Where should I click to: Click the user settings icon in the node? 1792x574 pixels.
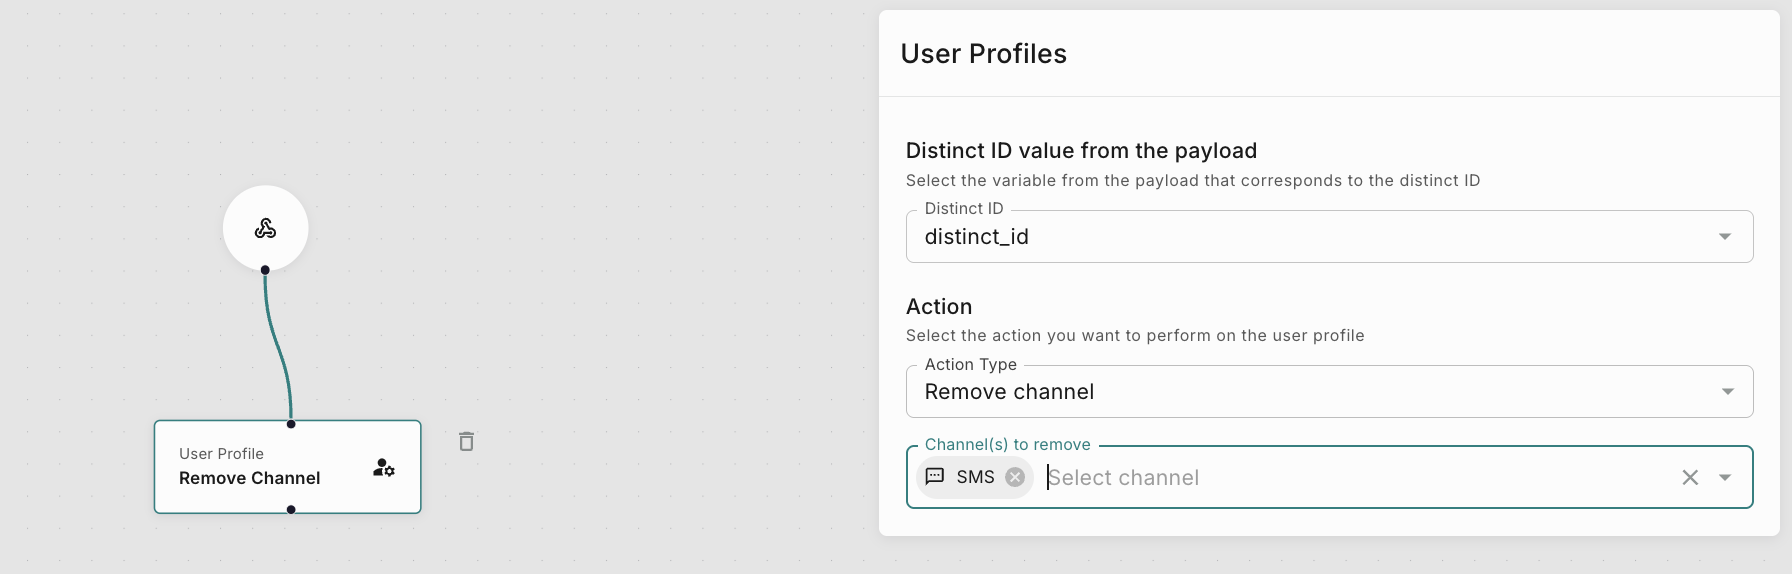384,467
